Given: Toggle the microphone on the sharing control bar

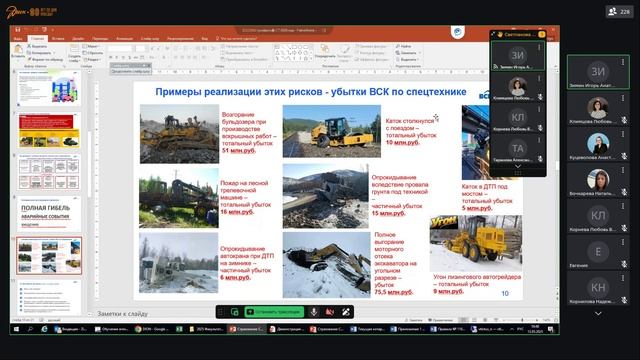Looking at the screenshot, I should (x=313, y=312).
